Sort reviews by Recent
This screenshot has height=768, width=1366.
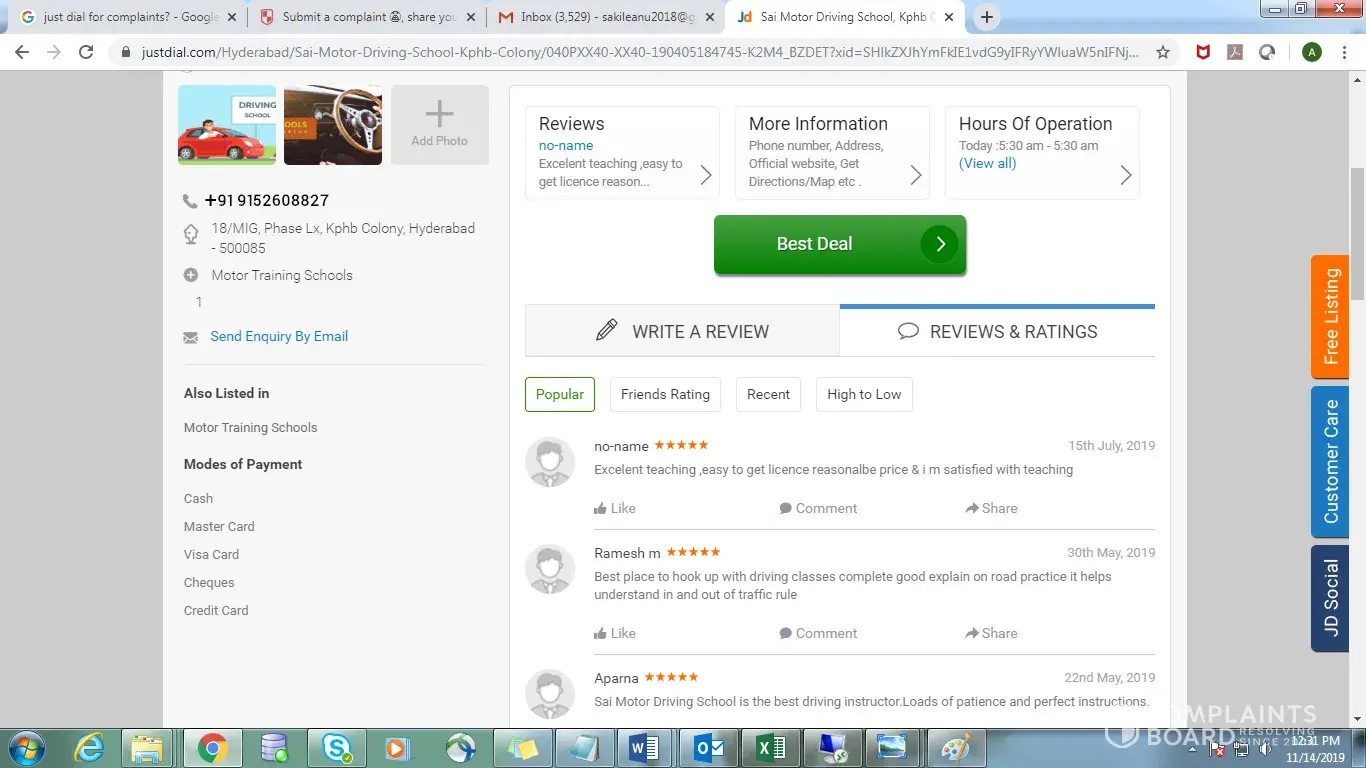point(768,394)
